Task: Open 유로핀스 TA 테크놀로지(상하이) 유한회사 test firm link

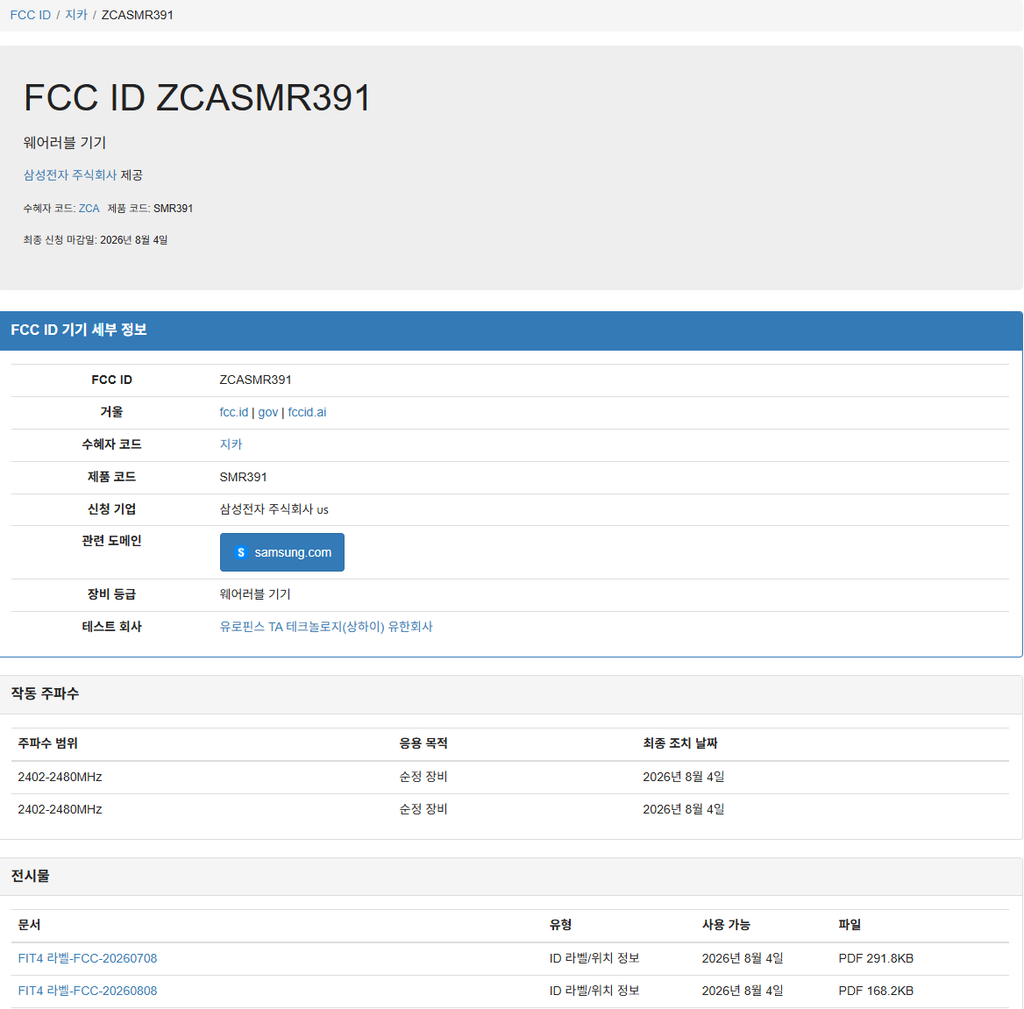Action: tap(326, 626)
